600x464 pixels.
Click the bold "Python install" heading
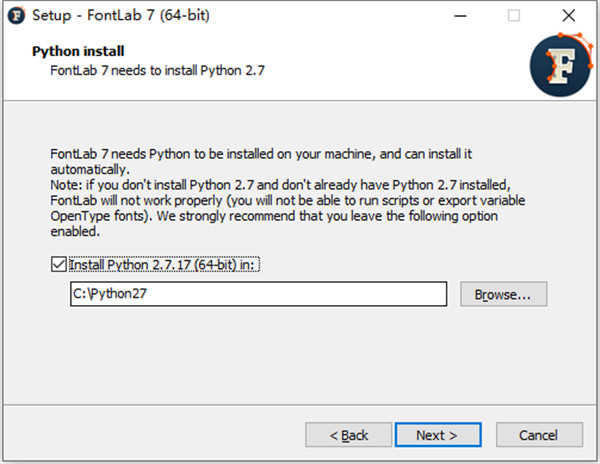click(78, 51)
